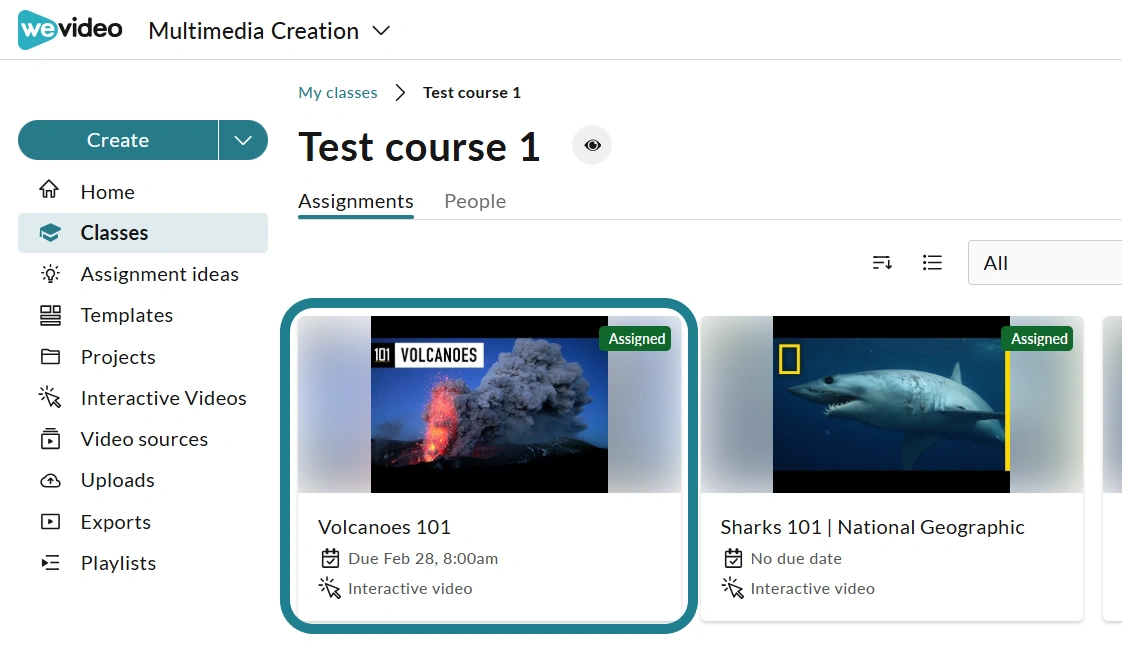Click the No due date text

[x=796, y=558]
